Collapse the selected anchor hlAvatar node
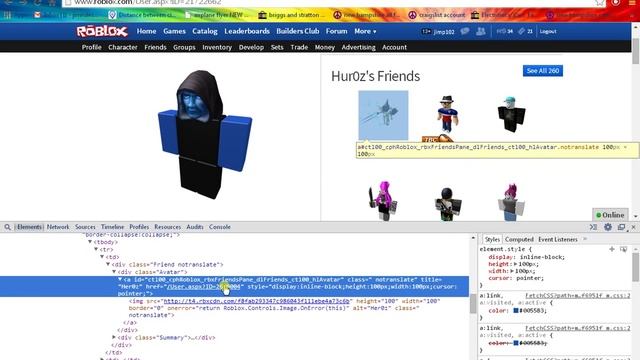The image size is (640, 360). coord(120,280)
